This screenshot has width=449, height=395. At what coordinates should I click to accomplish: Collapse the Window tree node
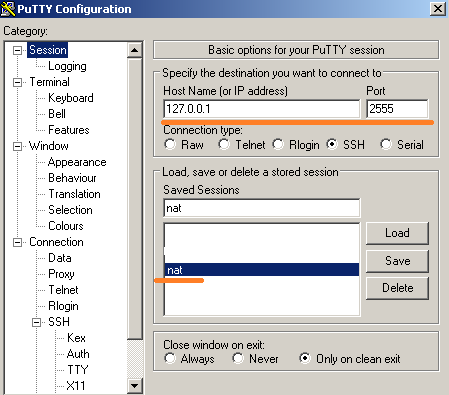(17, 146)
